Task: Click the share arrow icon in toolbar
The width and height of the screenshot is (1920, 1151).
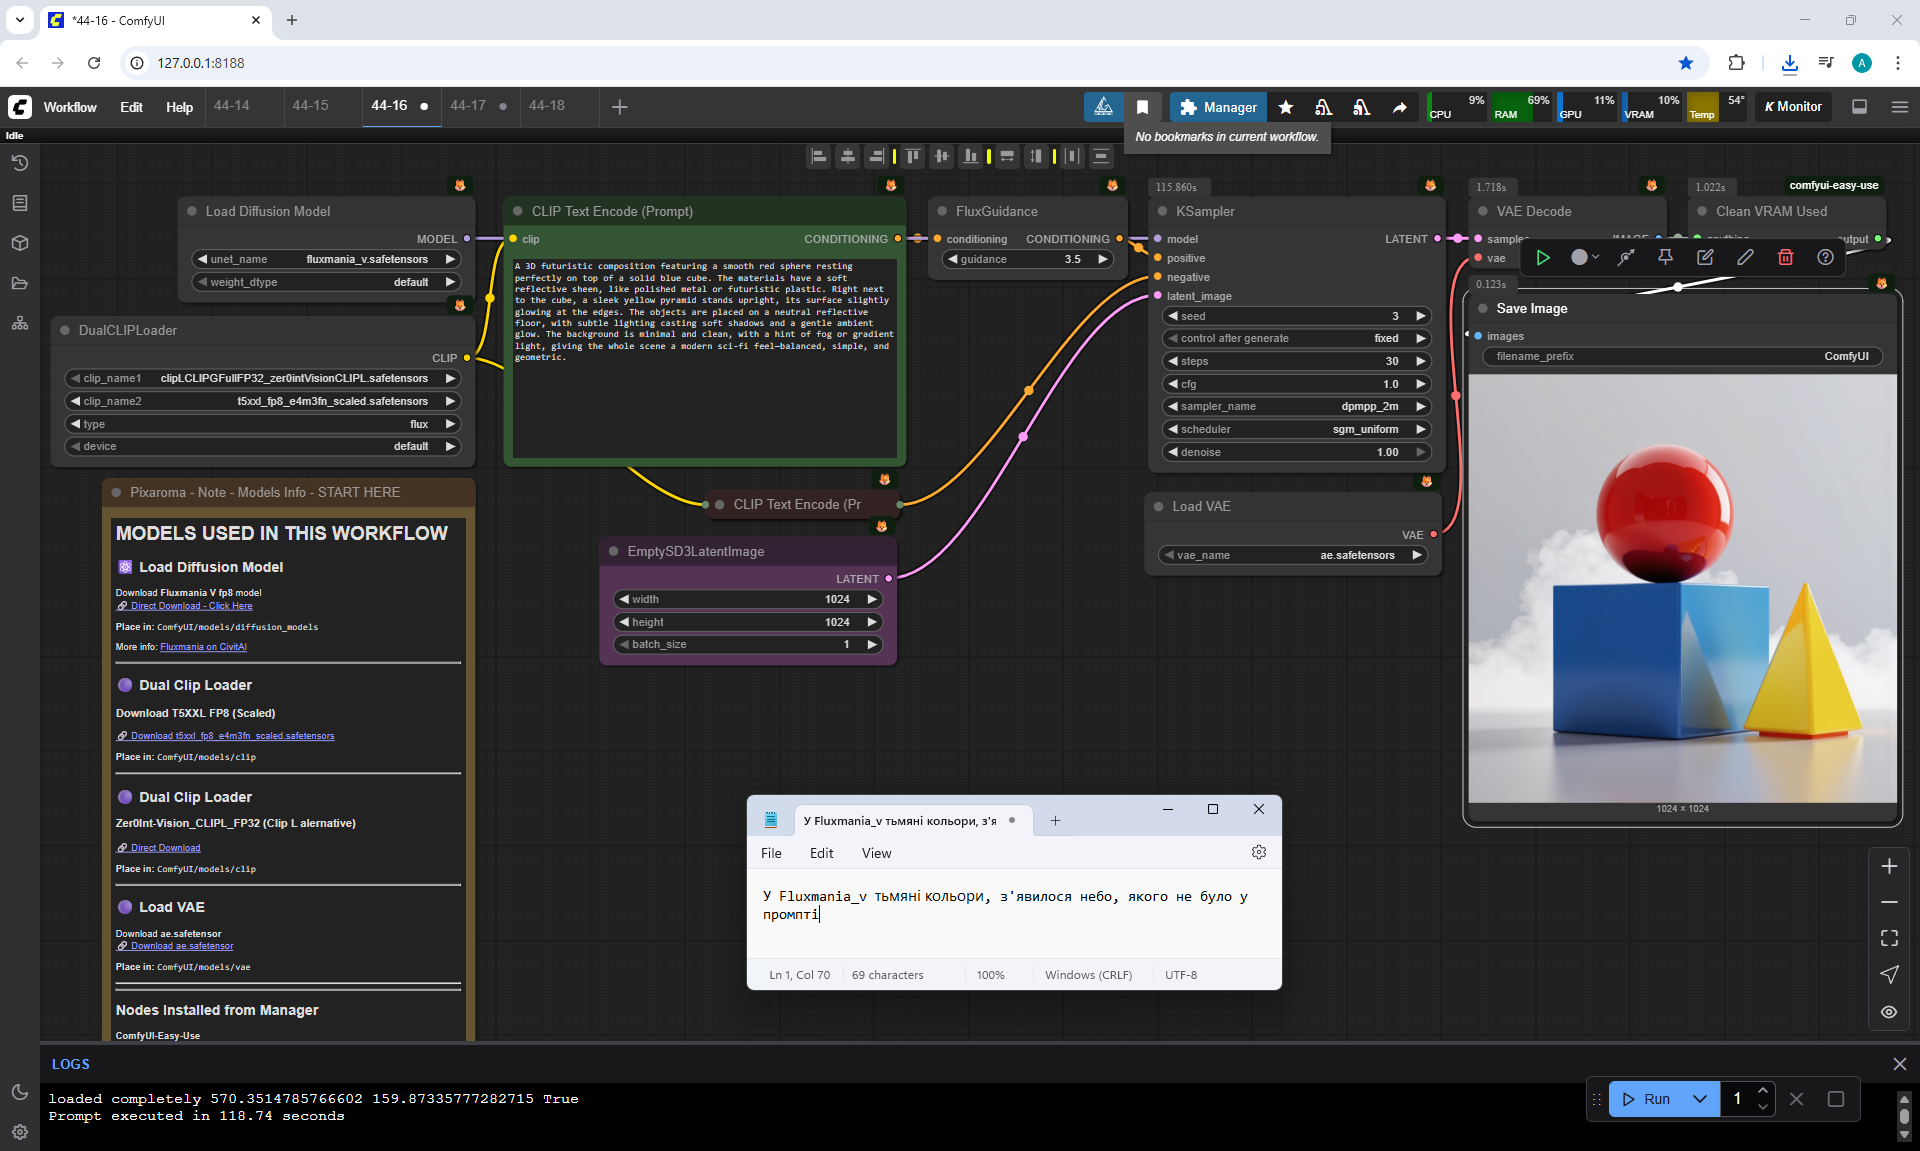Action: [x=1399, y=107]
